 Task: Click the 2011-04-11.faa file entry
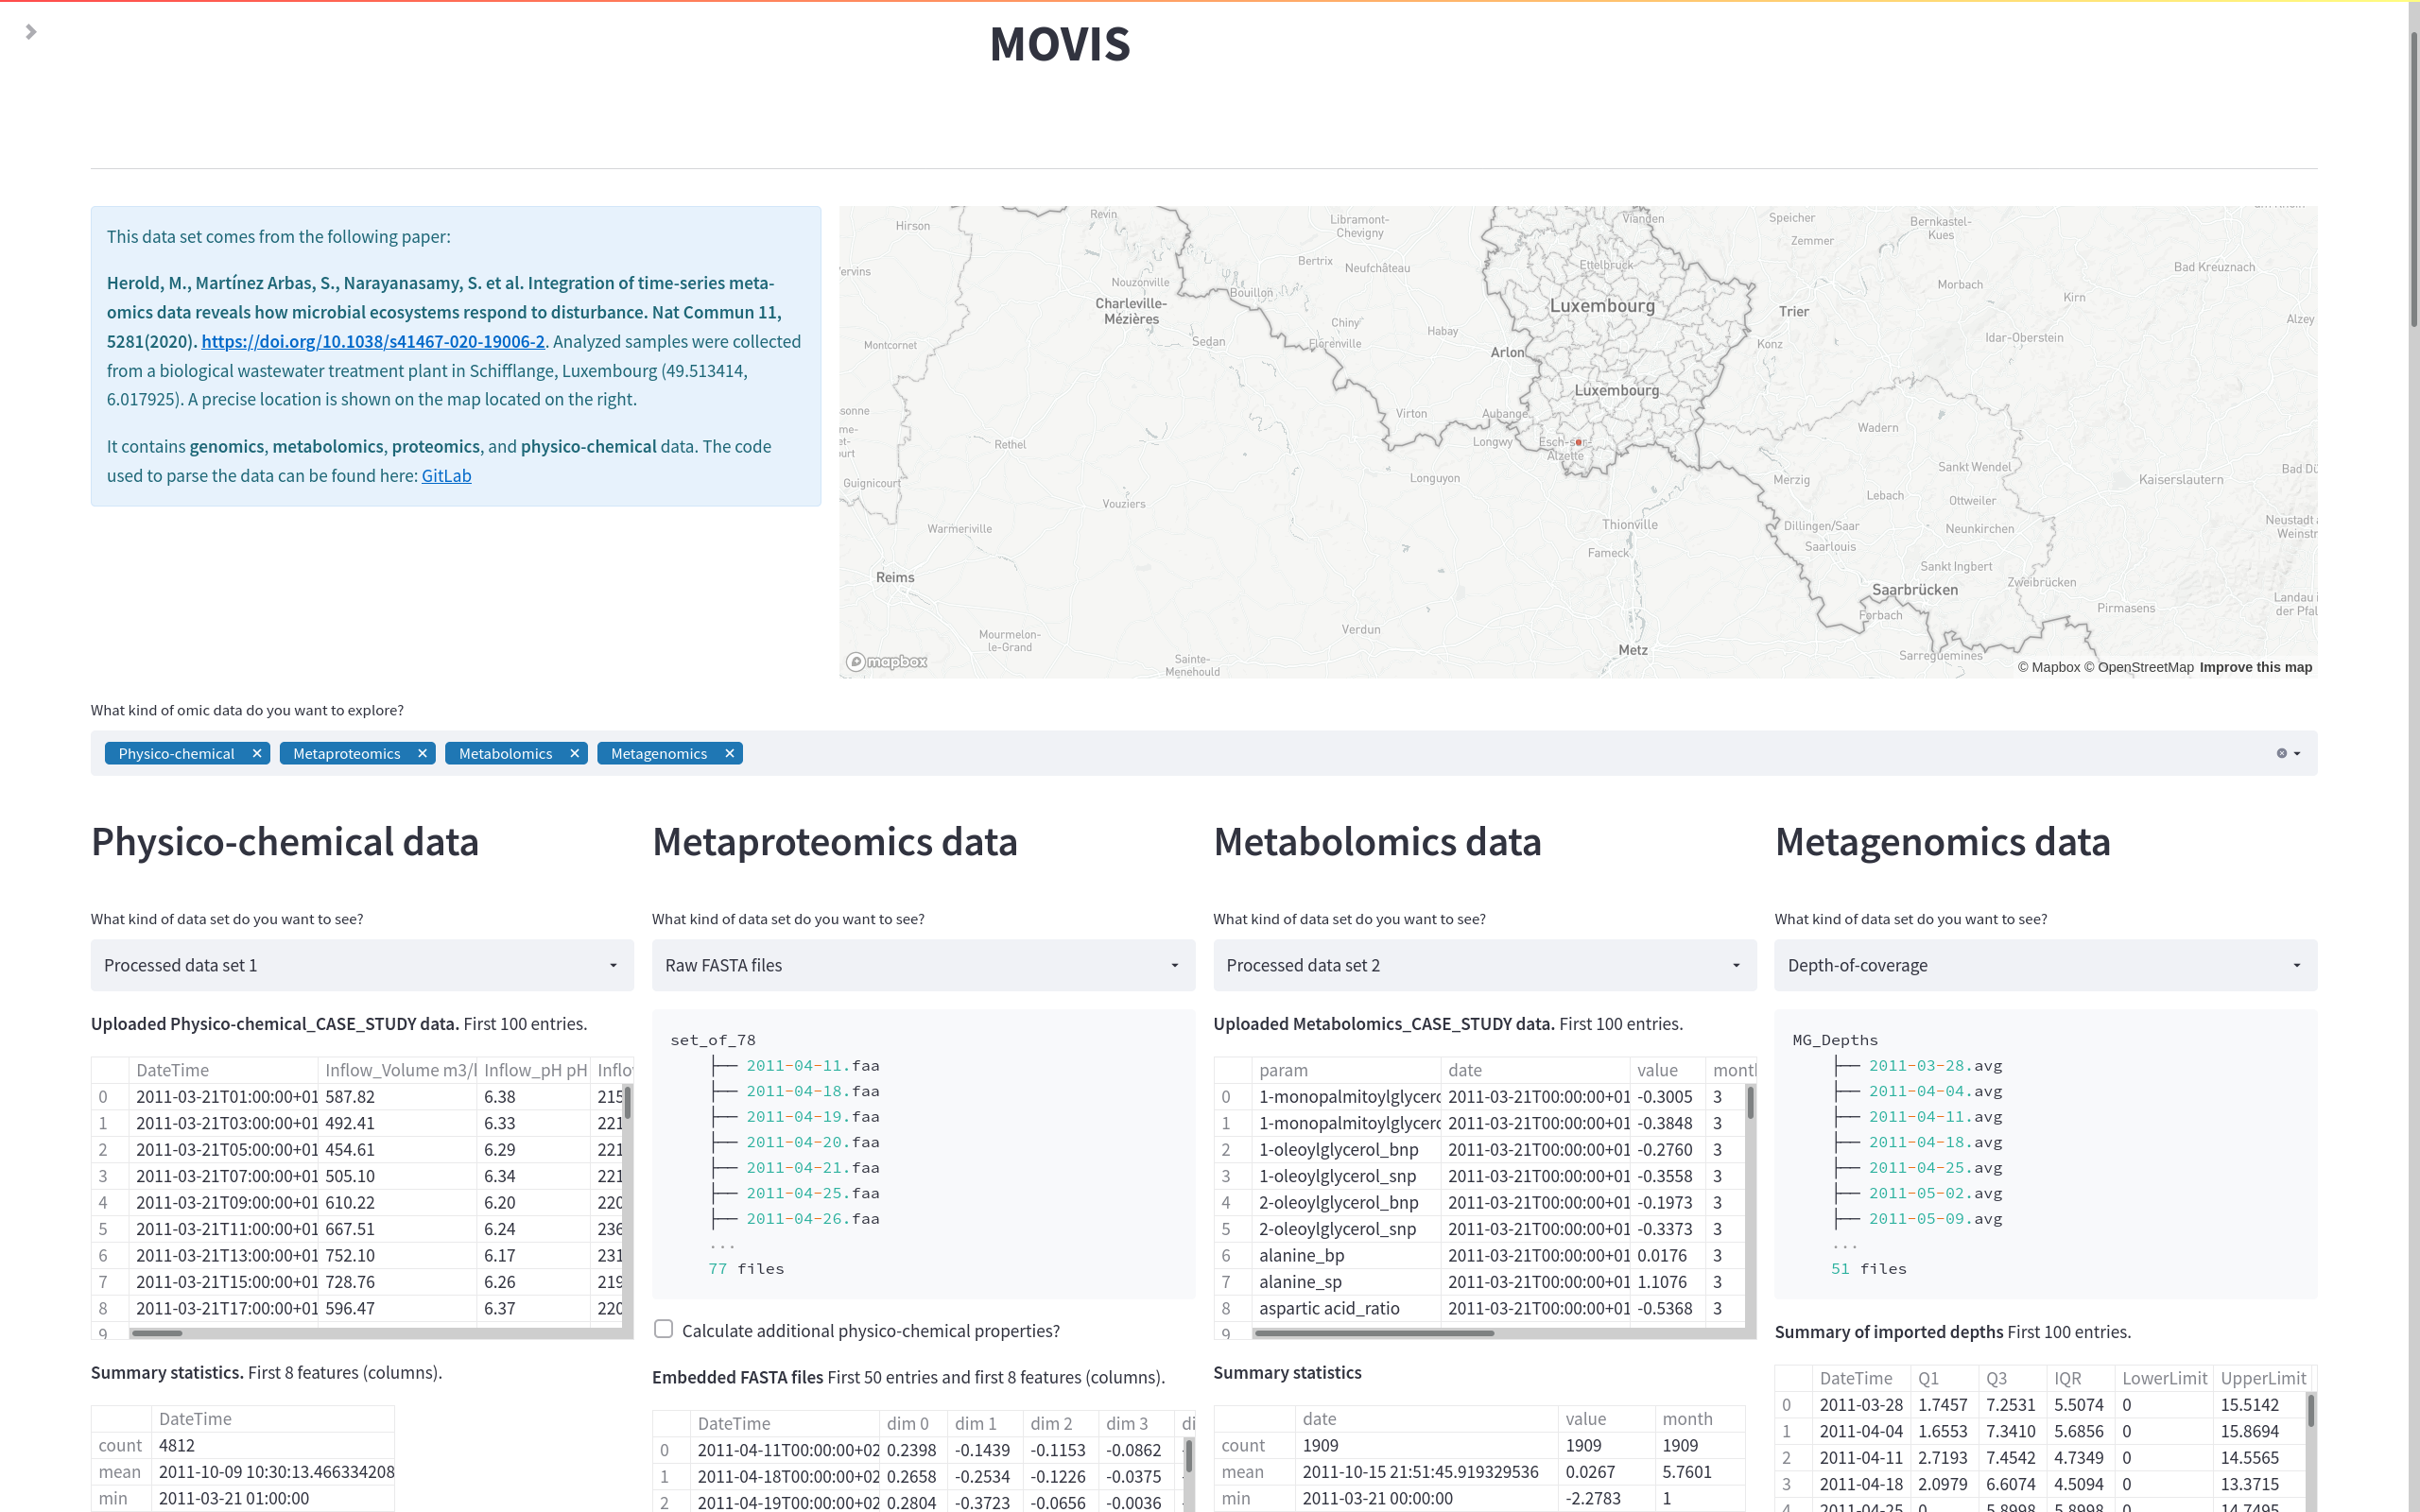click(812, 1066)
